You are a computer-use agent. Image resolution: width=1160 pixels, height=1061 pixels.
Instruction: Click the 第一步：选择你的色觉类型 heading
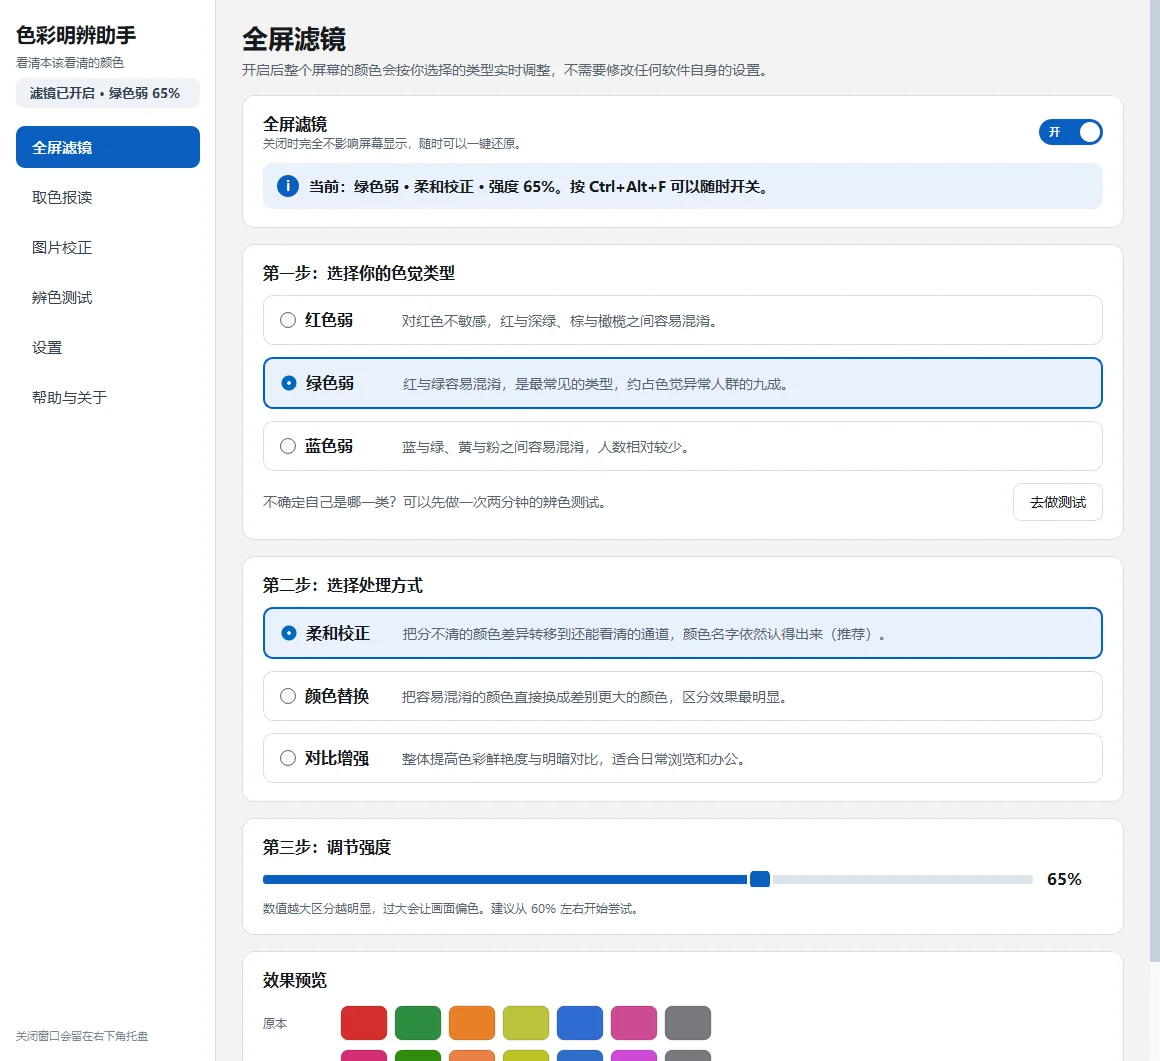[359, 273]
